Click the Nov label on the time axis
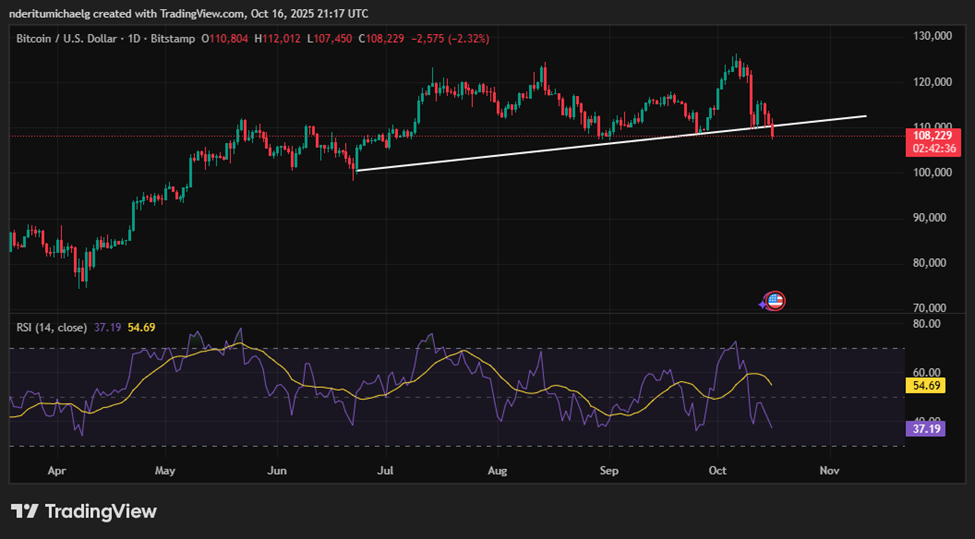Viewport: 975px width, 539px height. (827, 468)
